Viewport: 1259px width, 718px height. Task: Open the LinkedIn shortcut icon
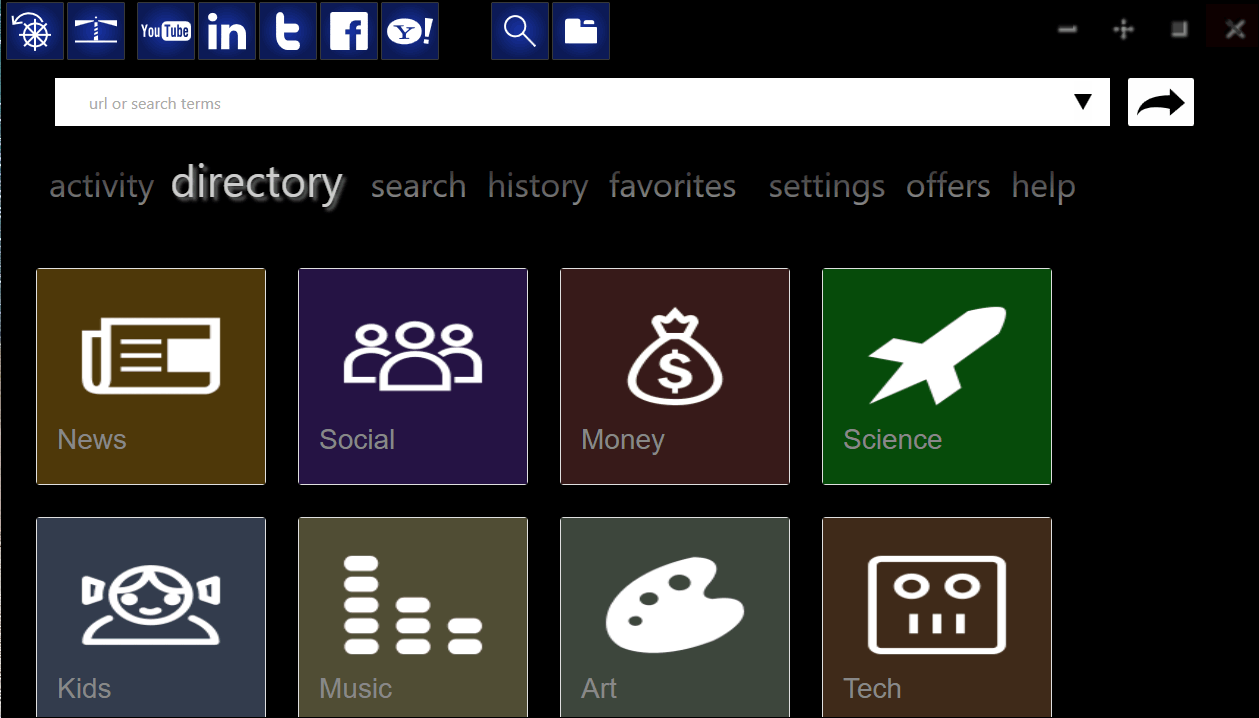click(227, 31)
